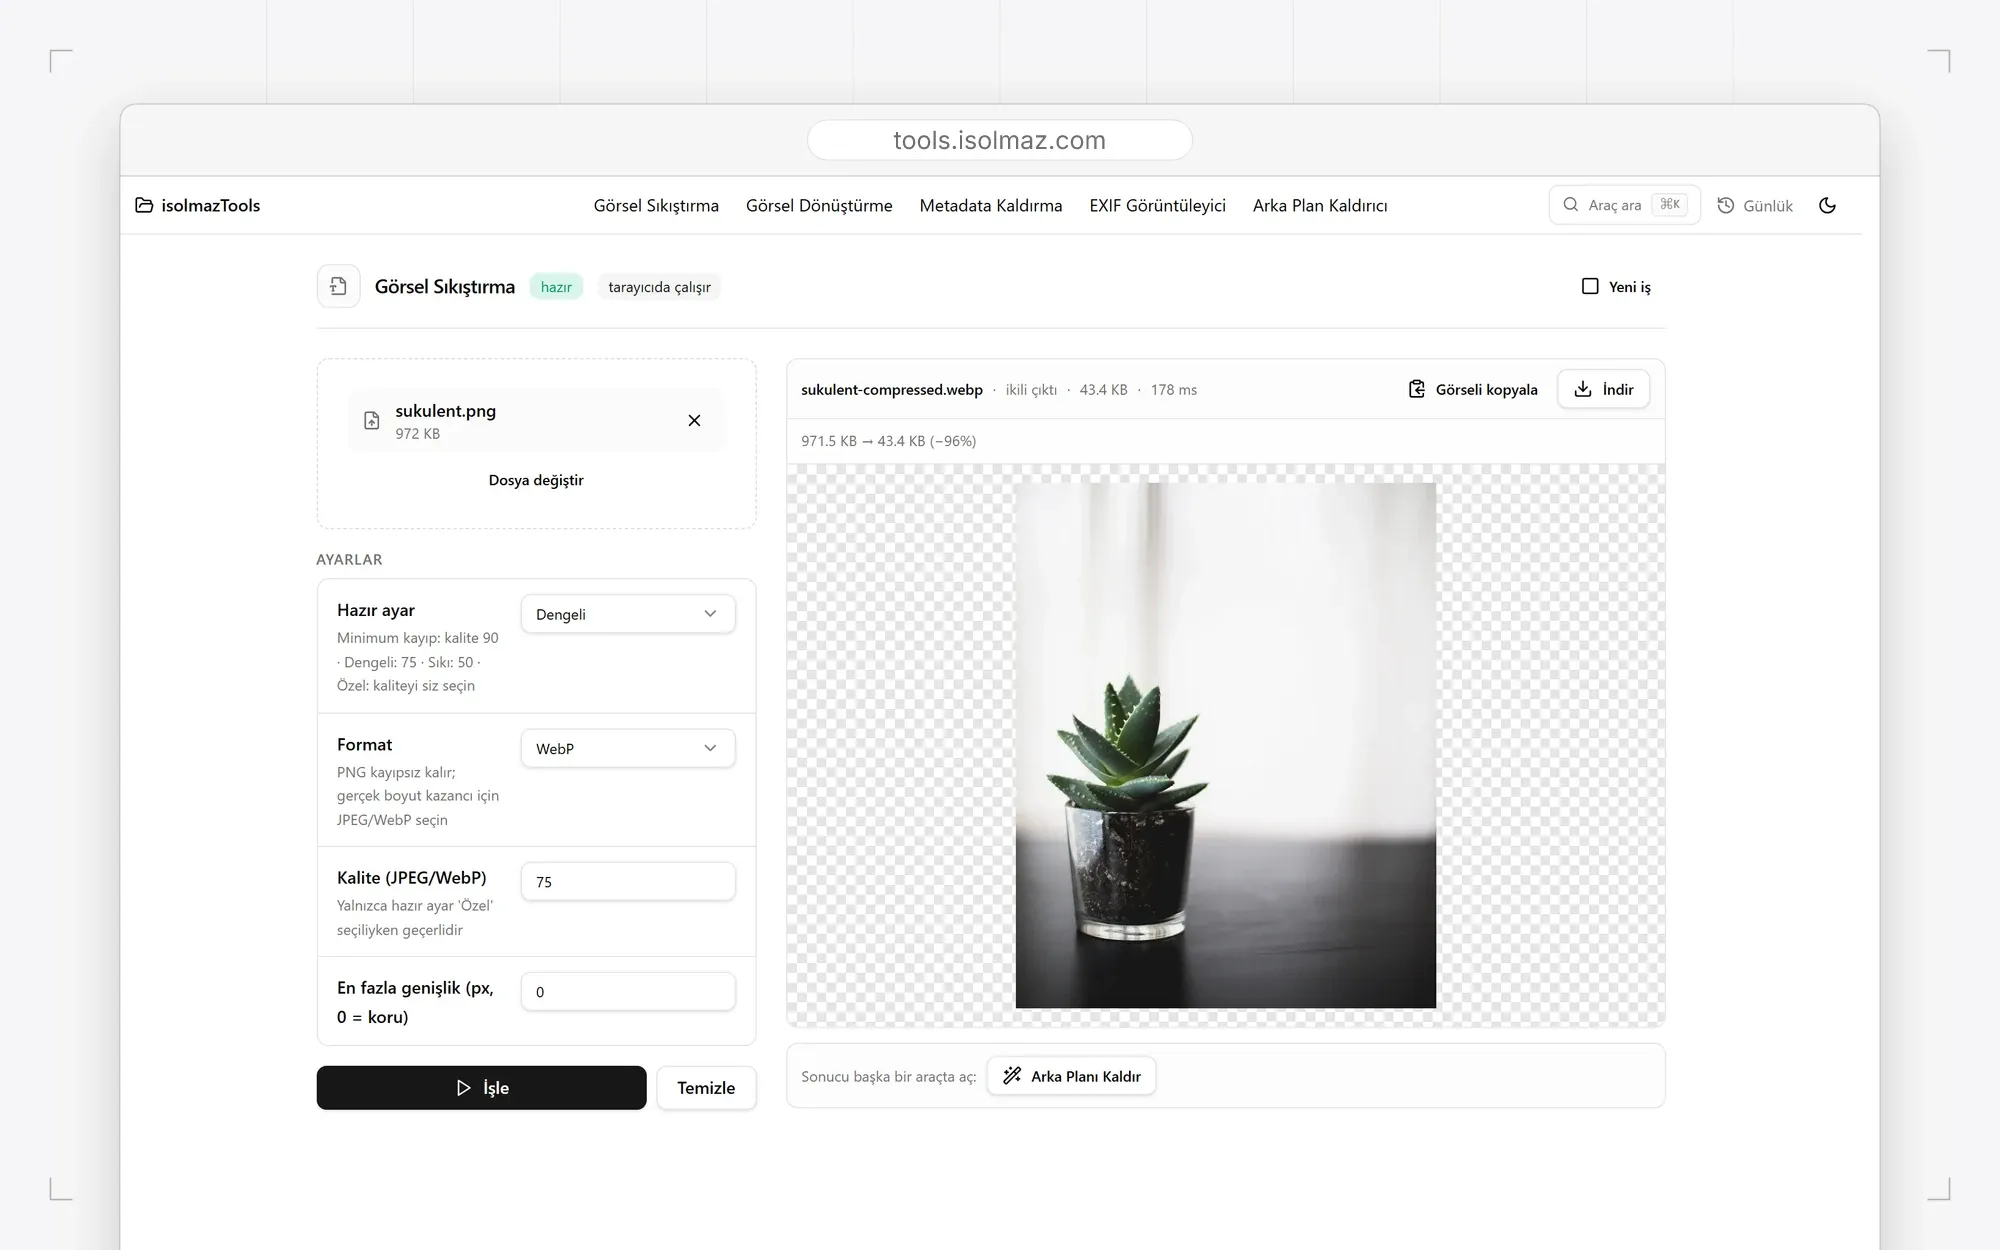This screenshot has height=1250, width=2000.
Task: Click the isolmazTools folder logo icon
Action: (x=144, y=205)
